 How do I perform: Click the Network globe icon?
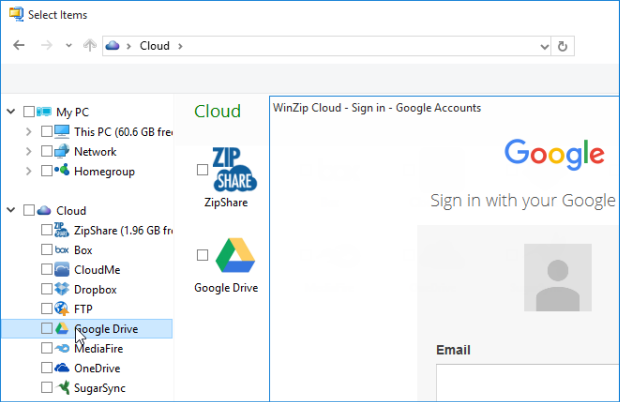pos(62,151)
